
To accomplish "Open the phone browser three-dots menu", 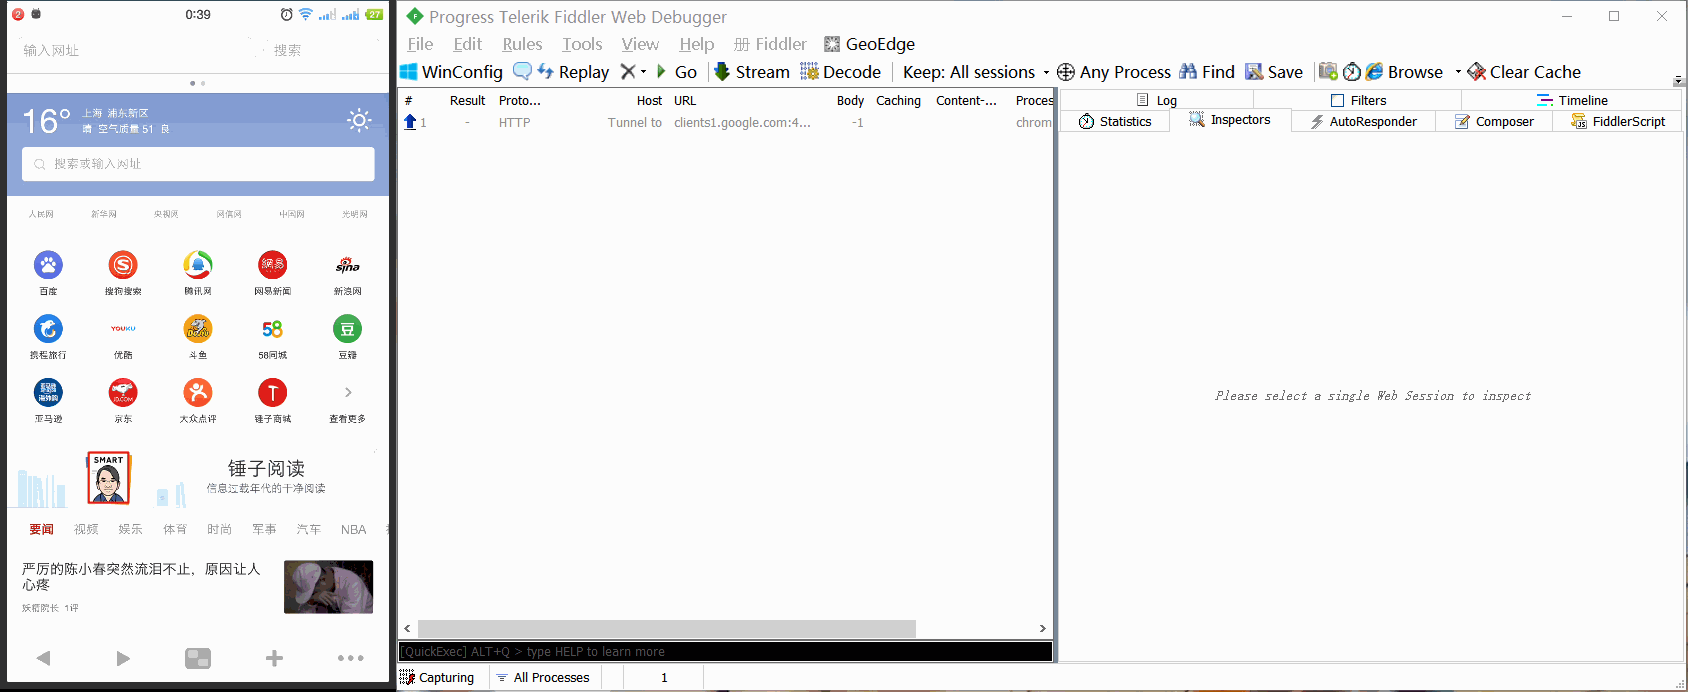I will pos(350,658).
